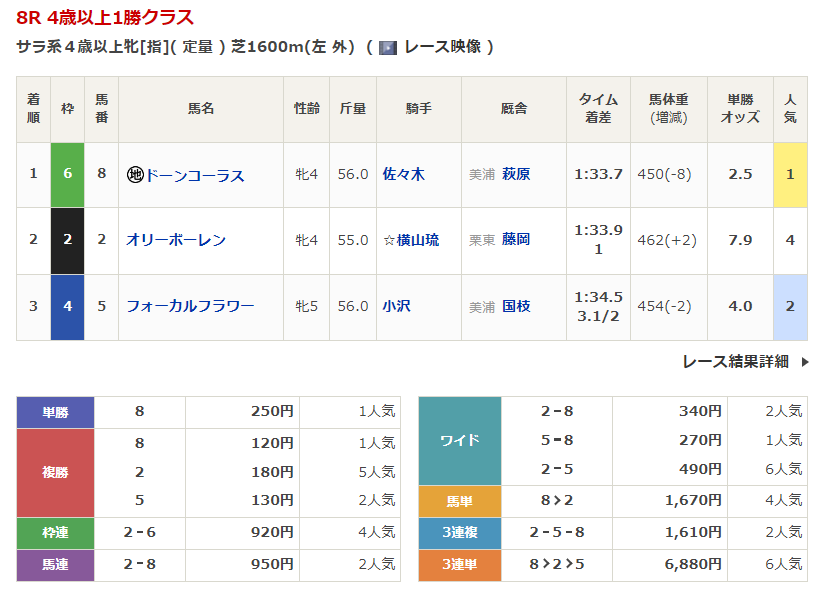Open horse オリーボーレン page
824x592 pixels.
pyautogui.click(x=176, y=240)
